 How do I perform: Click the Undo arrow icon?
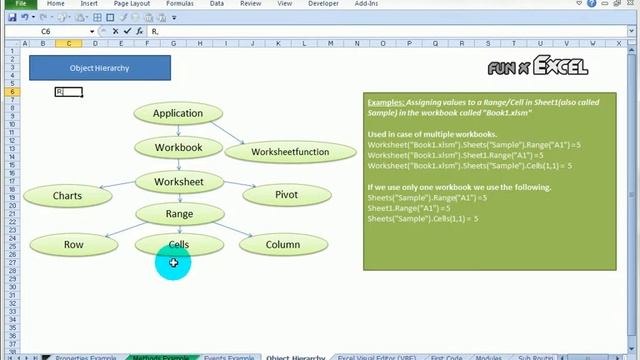[25, 18]
